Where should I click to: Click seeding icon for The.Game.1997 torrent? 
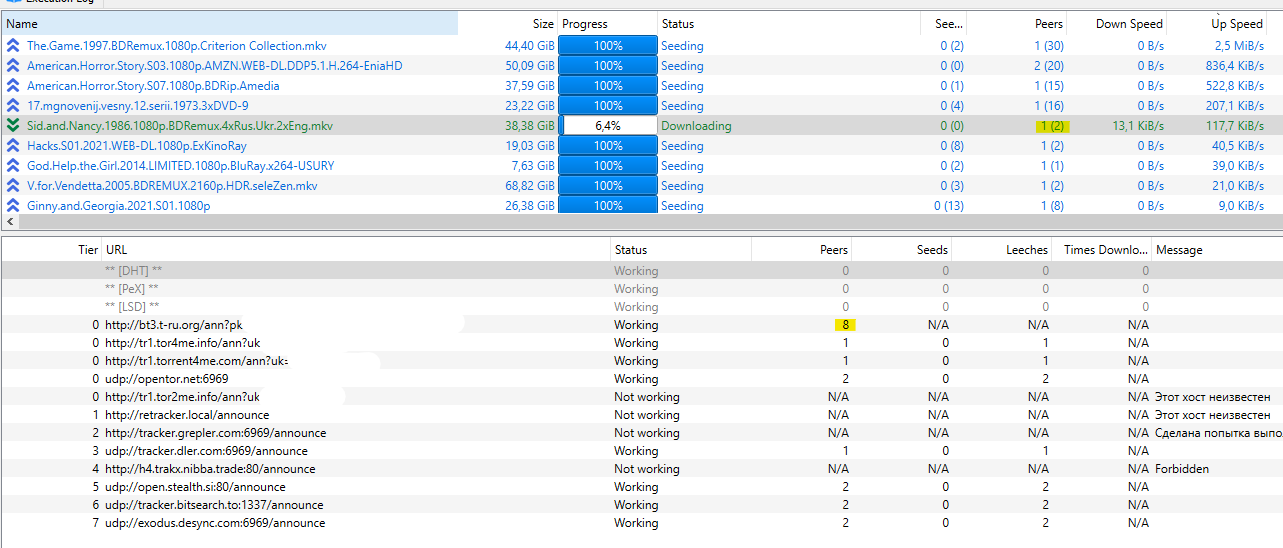pyautogui.click(x=12, y=46)
